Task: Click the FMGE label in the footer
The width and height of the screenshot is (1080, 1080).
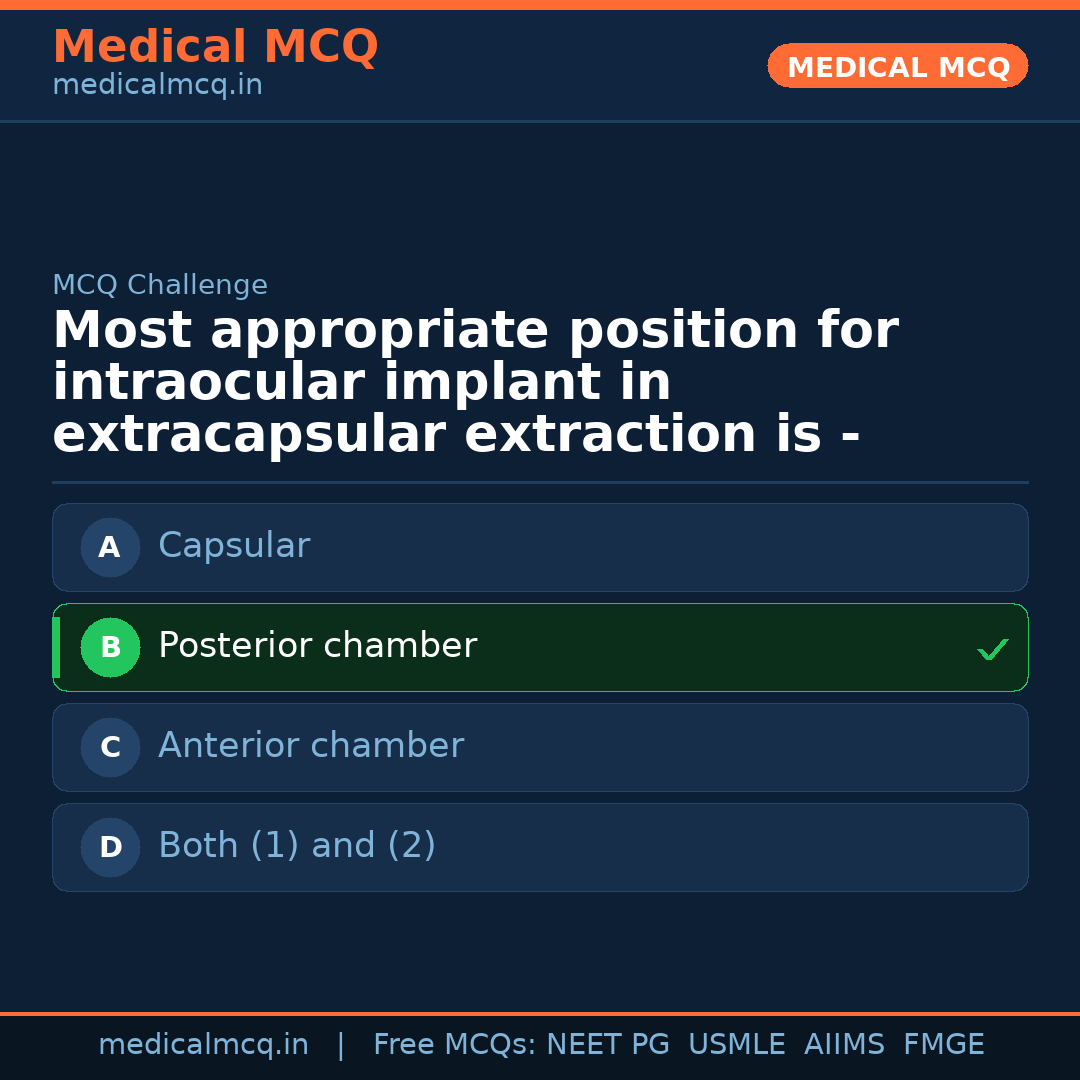Action: pos(943,1044)
